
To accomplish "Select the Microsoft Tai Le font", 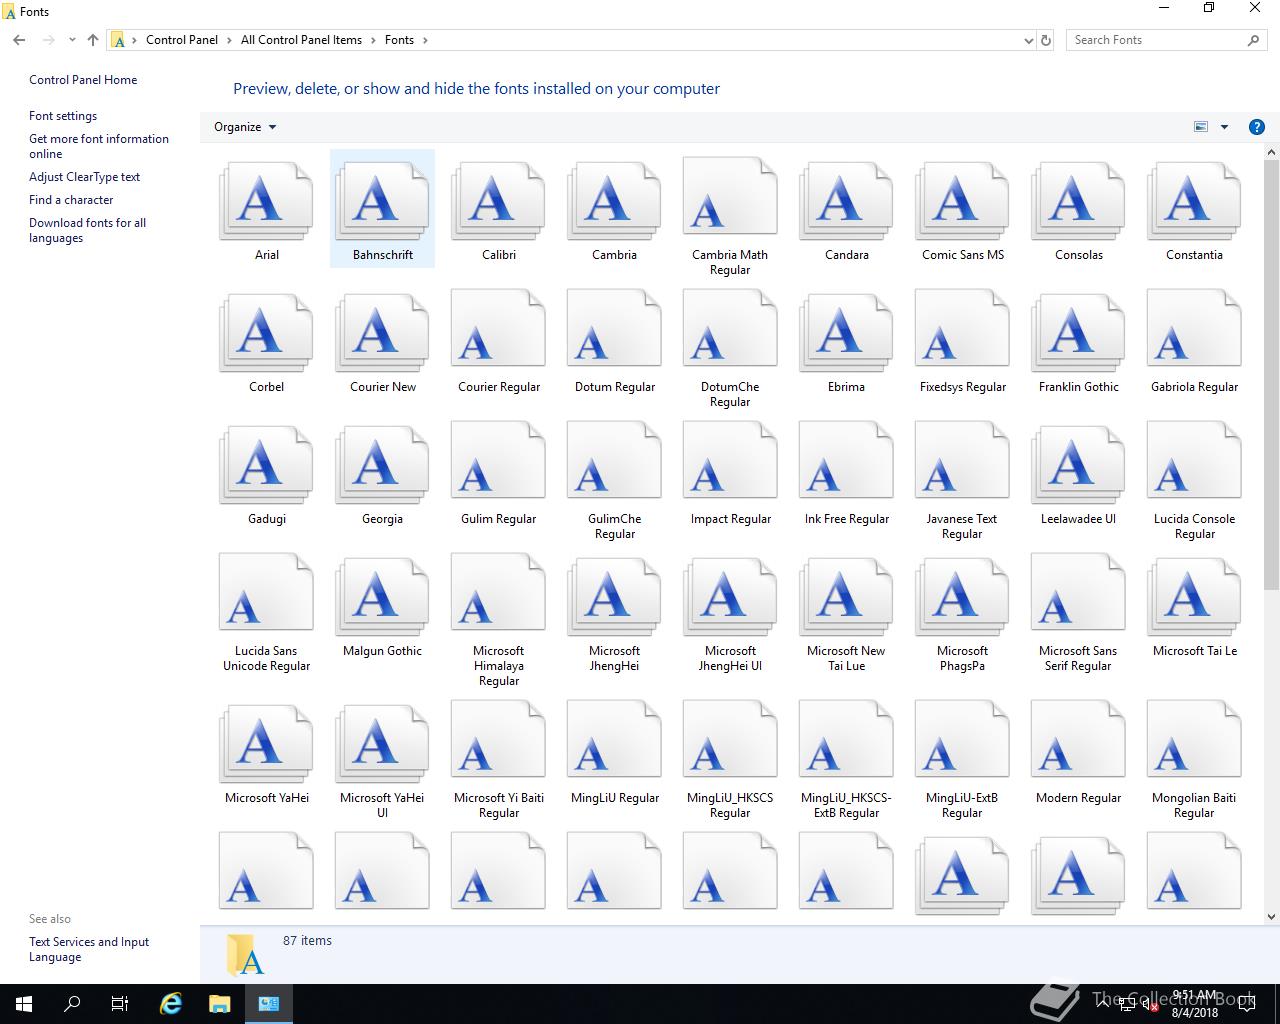I will 1194,595.
